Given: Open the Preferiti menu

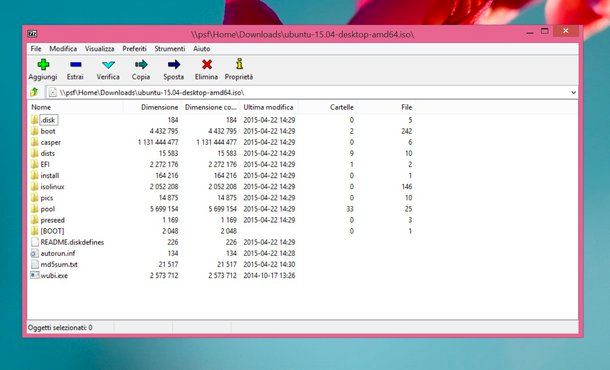Looking at the screenshot, I should click(x=135, y=49).
